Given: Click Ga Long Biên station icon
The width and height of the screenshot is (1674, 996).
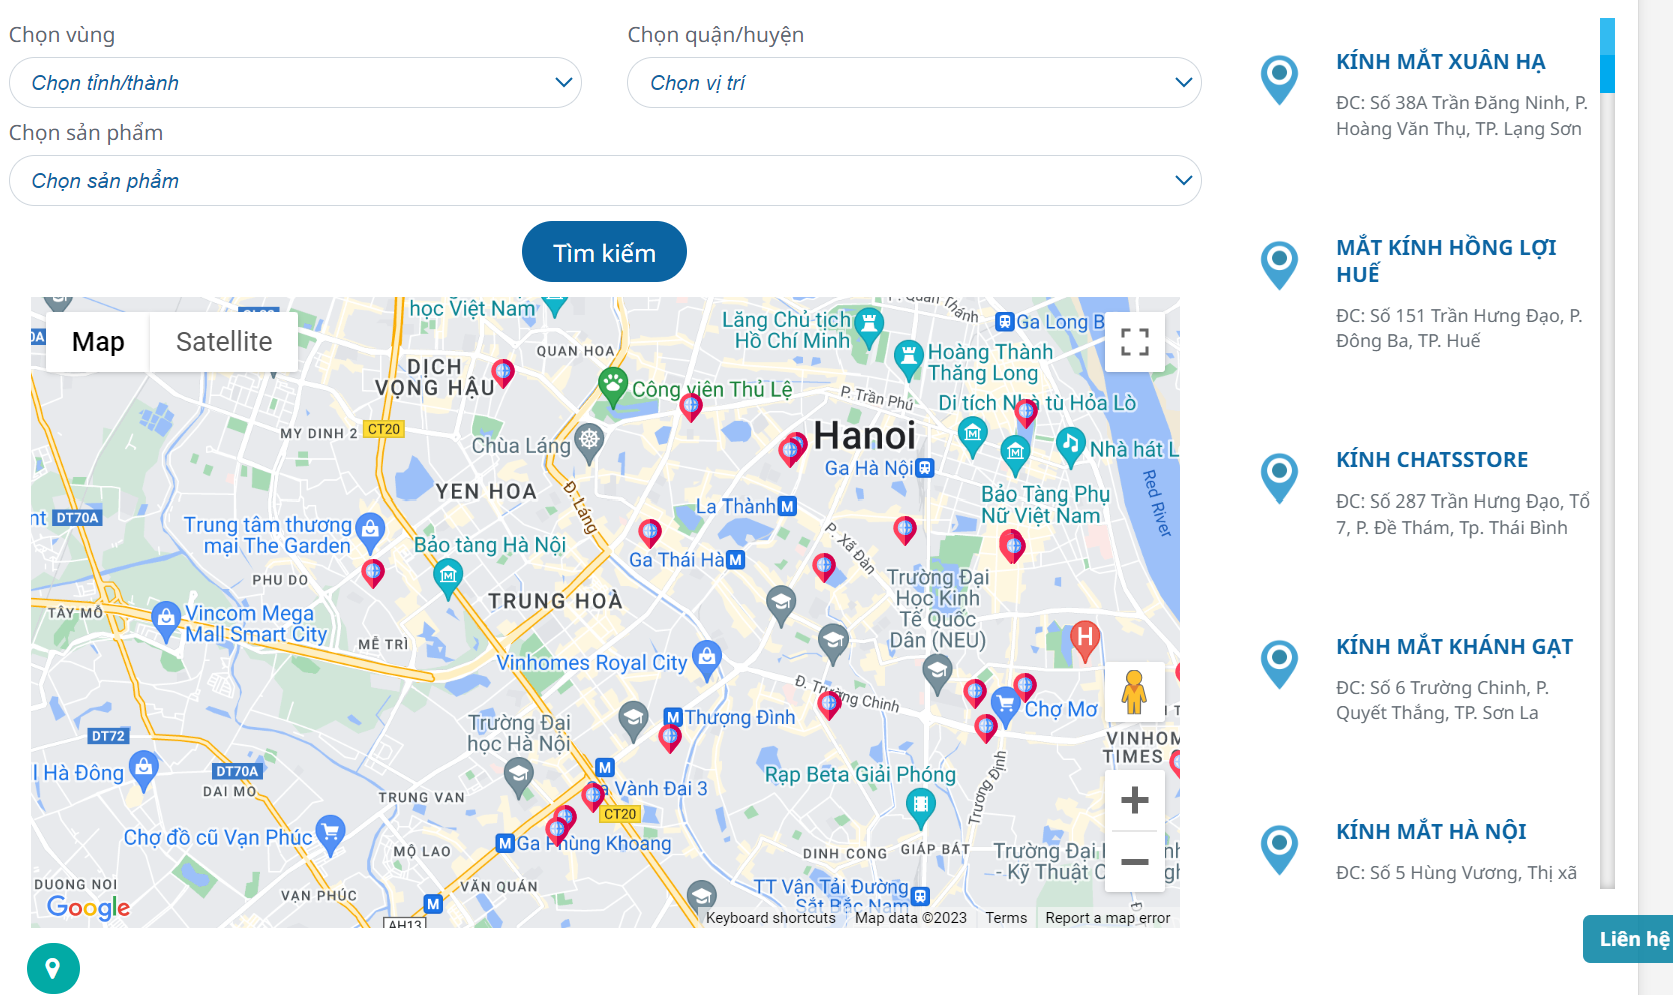Looking at the screenshot, I should click(1005, 322).
